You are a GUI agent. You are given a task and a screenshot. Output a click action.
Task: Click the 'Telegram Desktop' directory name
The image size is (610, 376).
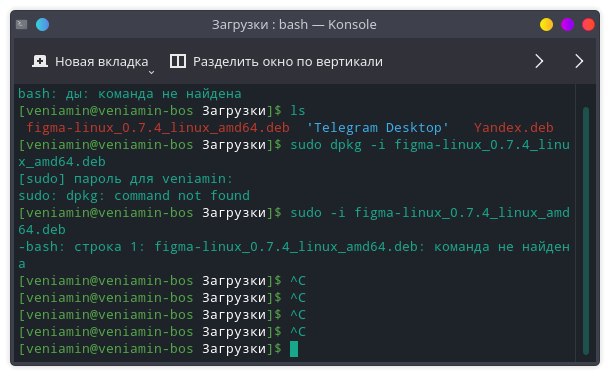click(x=377, y=128)
